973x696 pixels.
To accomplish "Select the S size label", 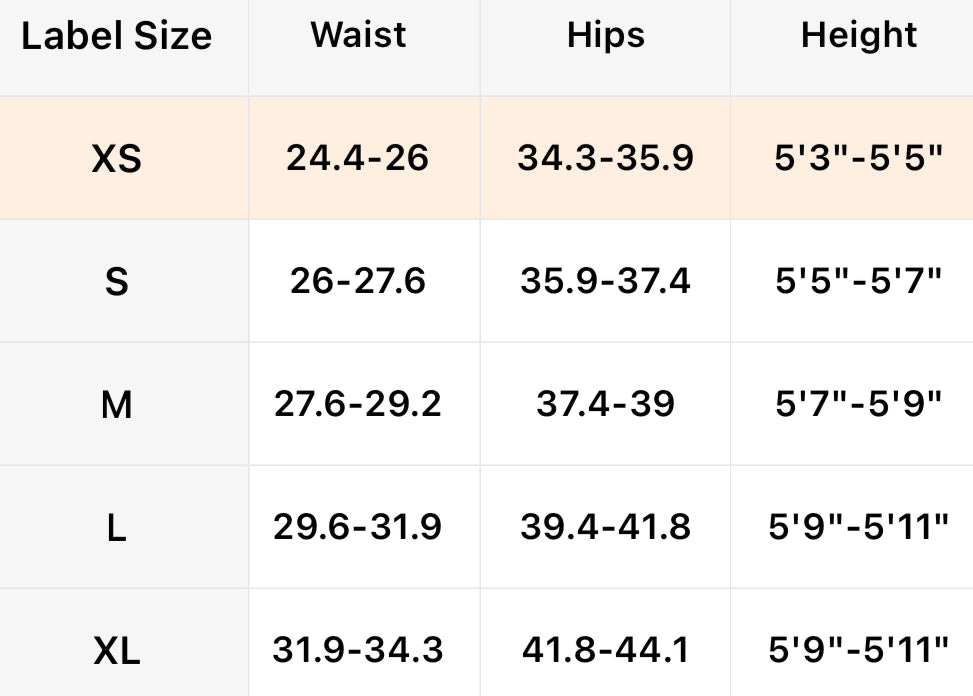I will coord(117,282).
